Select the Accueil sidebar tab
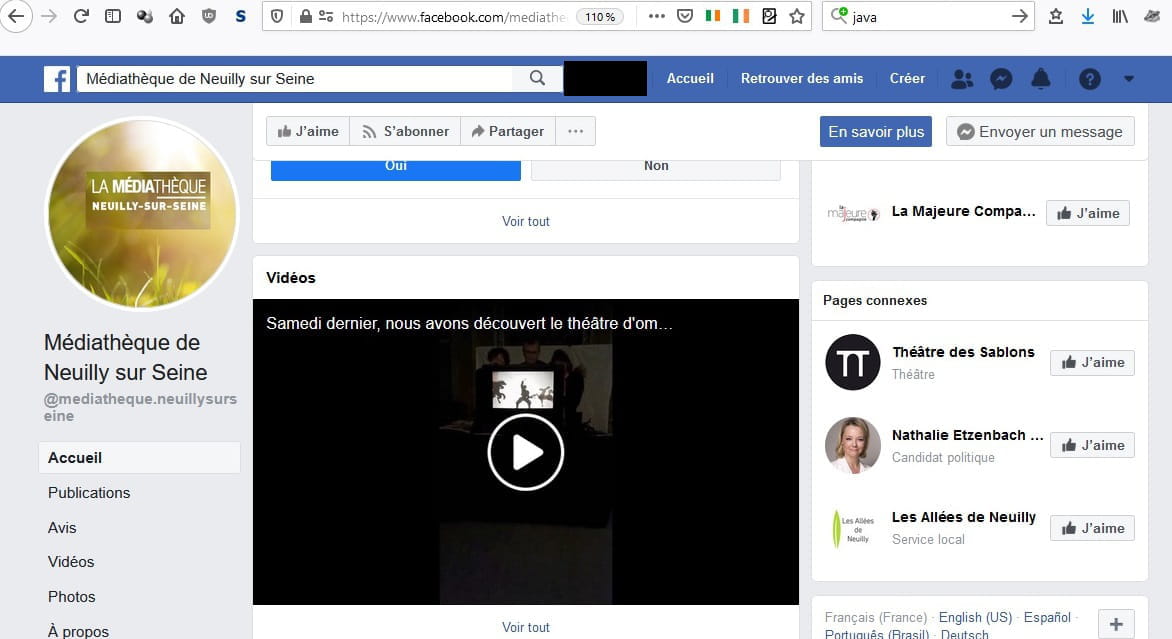The image size is (1172, 639). (140, 457)
